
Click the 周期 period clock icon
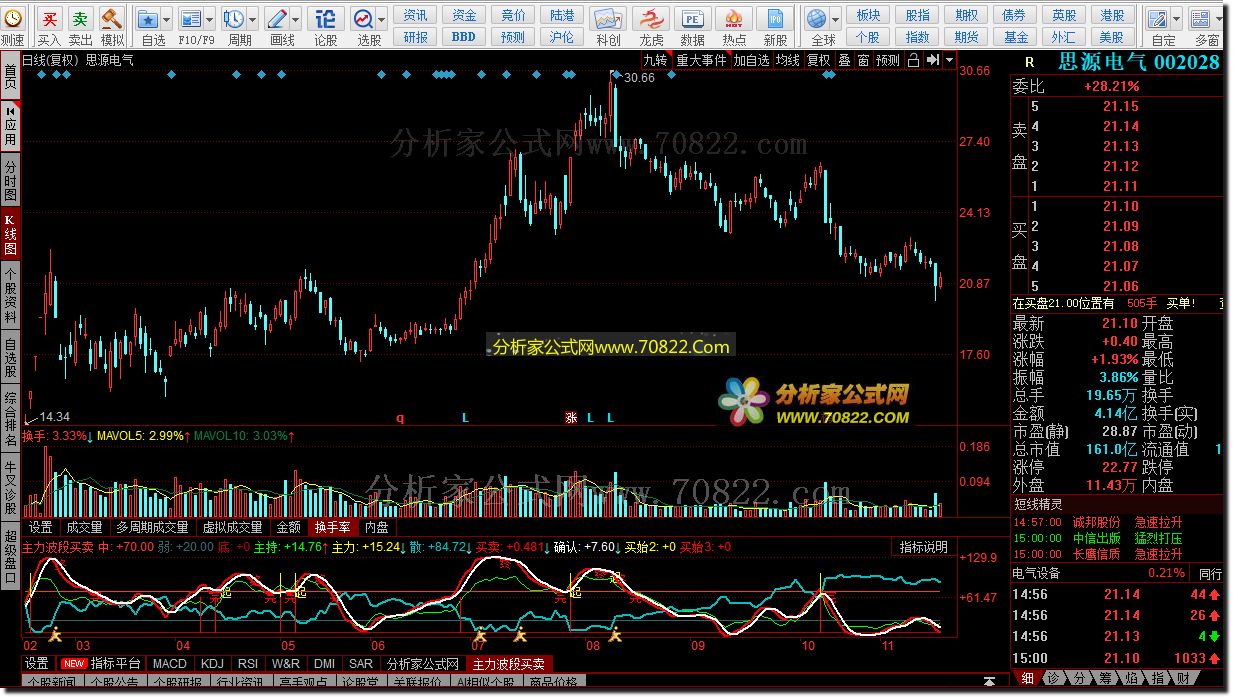click(x=233, y=18)
